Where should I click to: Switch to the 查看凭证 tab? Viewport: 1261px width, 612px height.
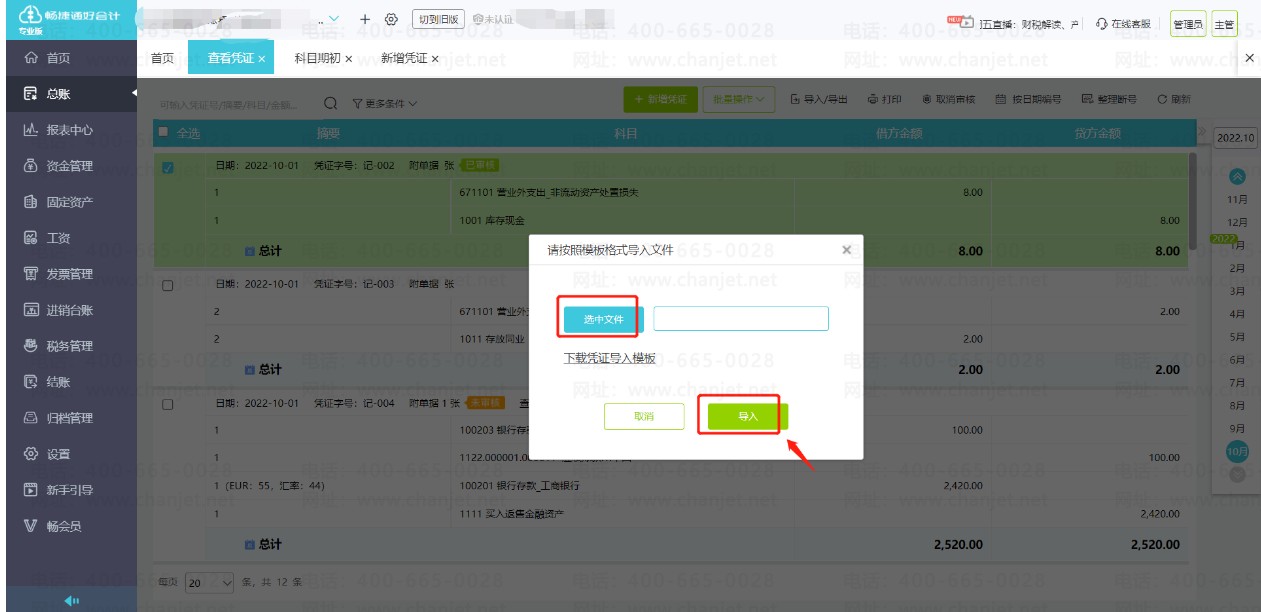[x=231, y=59]
